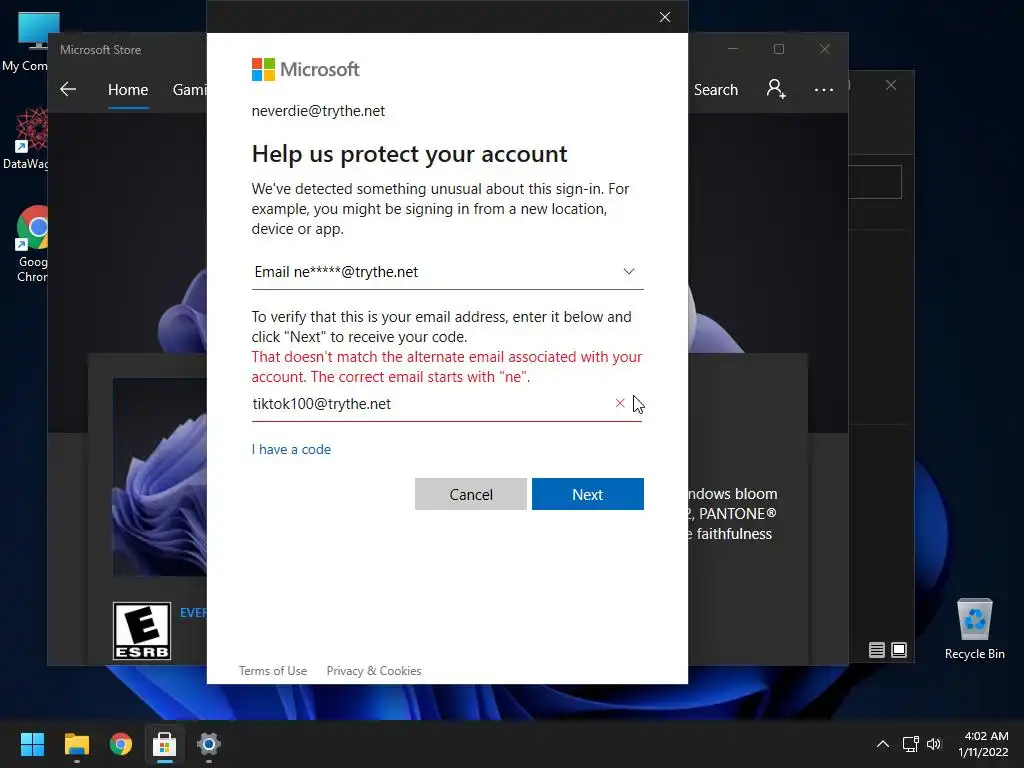Switch to the Home tab in Store
Viewport: 1024px width, 768px height.
point(128,89)
